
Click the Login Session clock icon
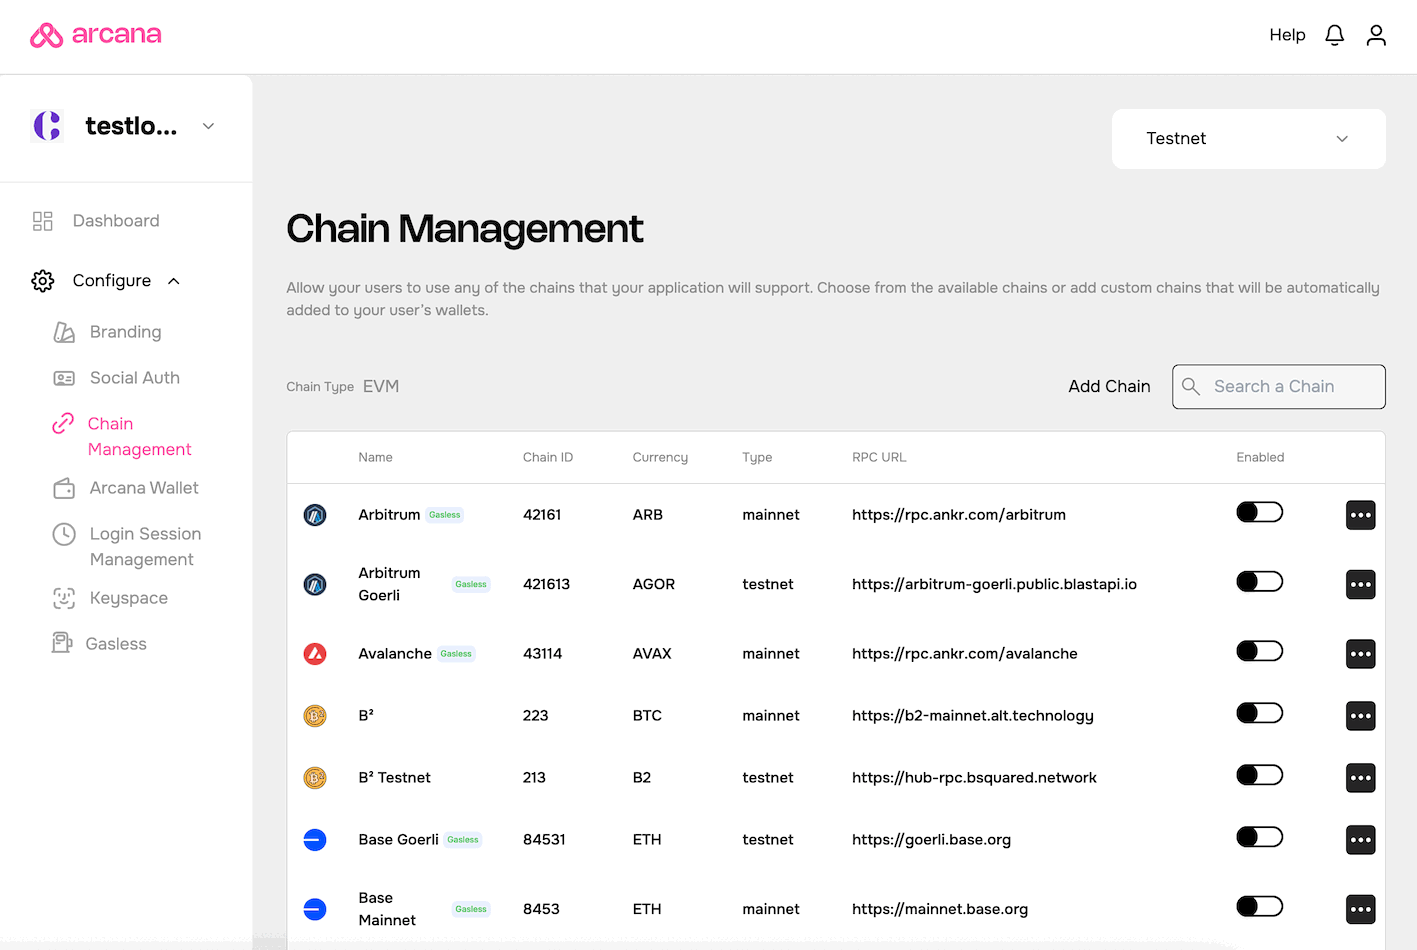pos(64,534)
